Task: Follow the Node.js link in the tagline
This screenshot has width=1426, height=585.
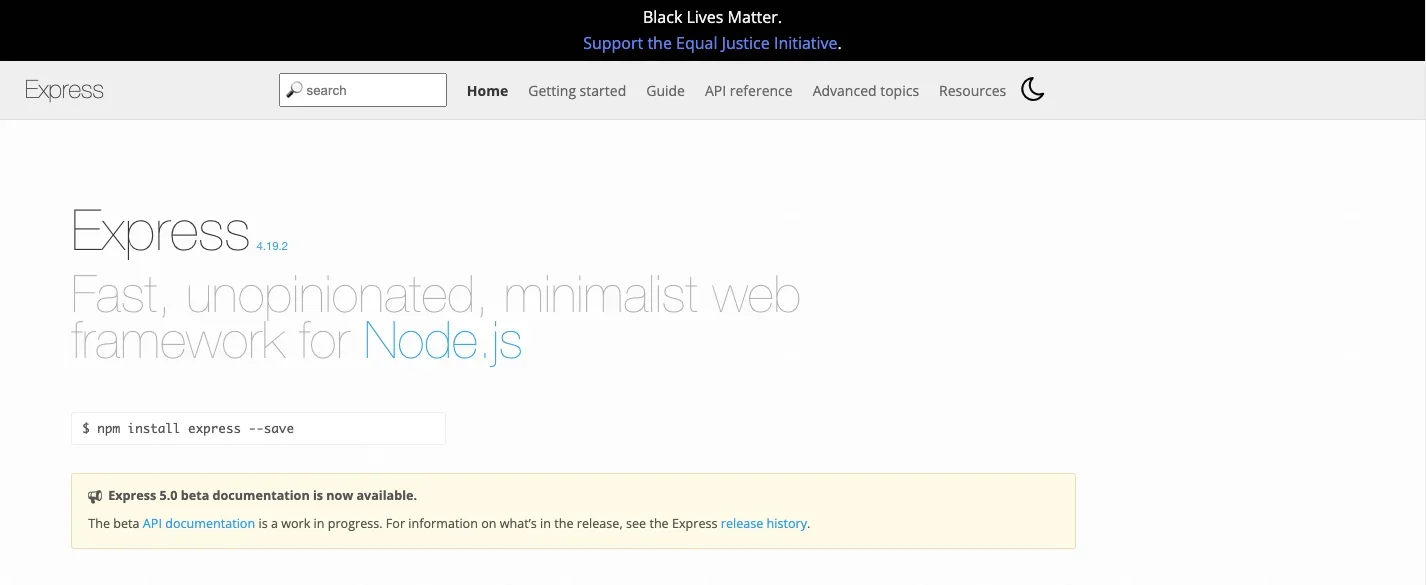Action: [x=443, y=341]
